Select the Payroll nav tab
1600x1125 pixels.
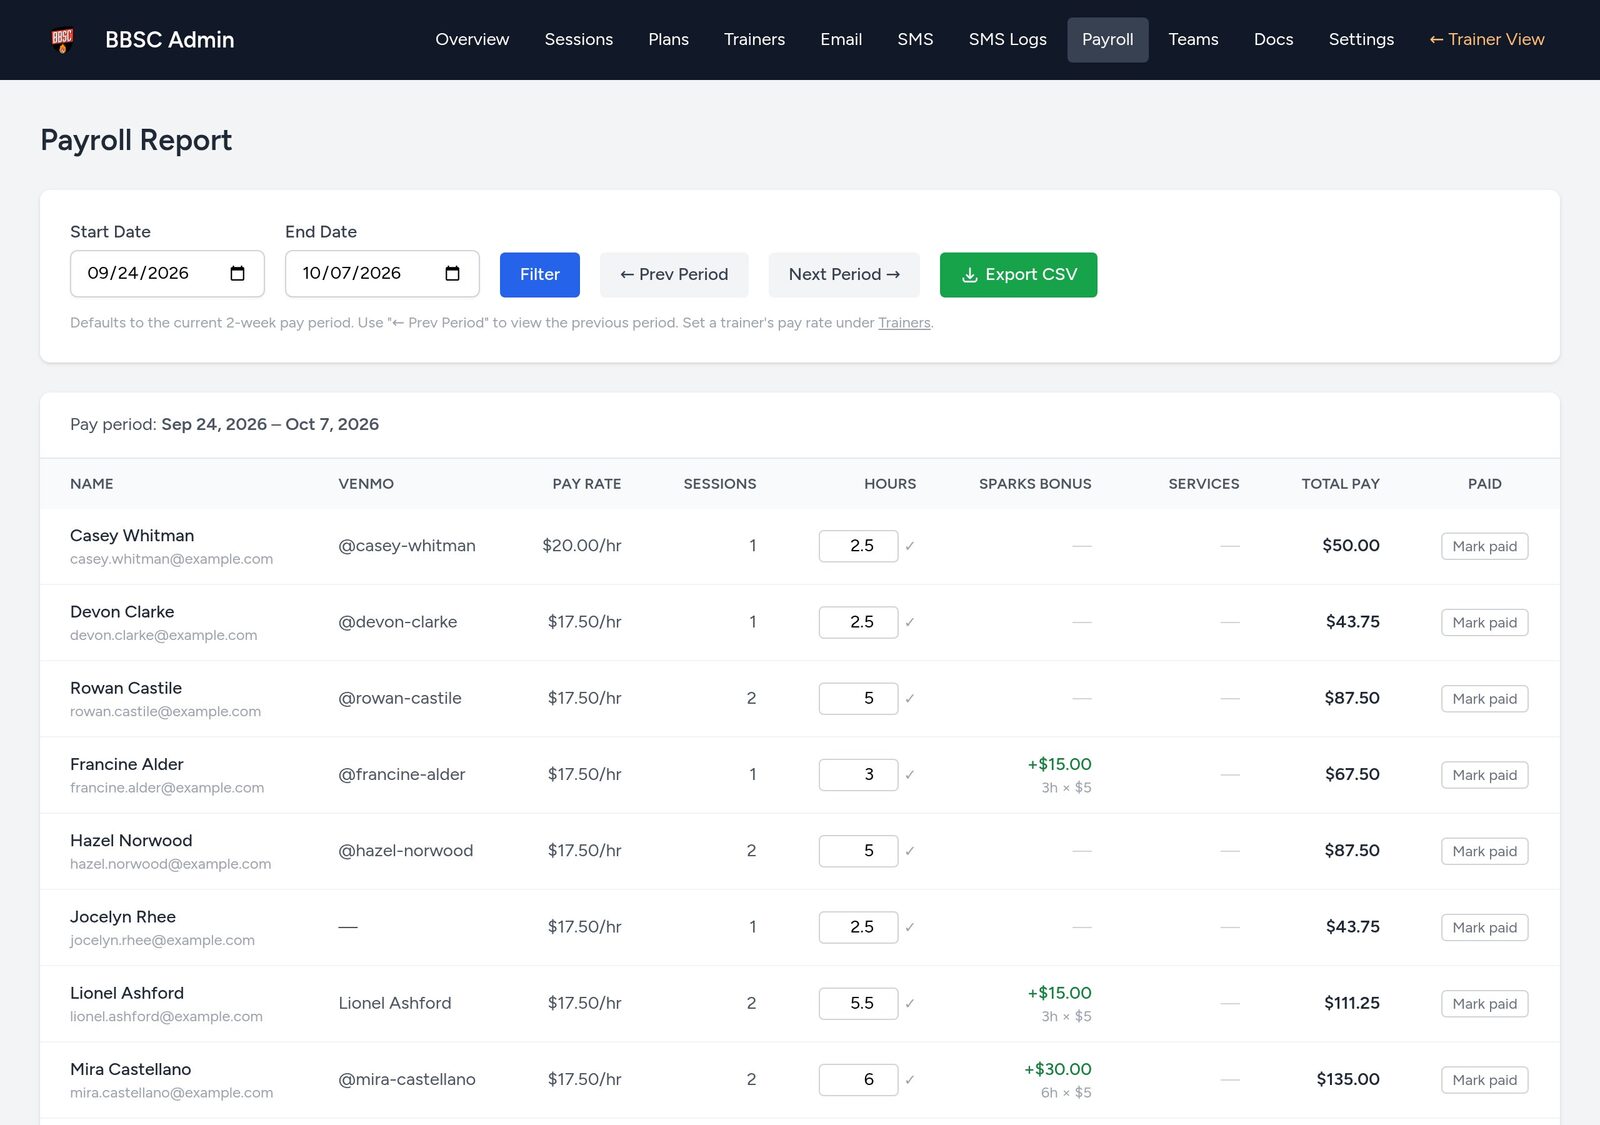point(1107,40)
